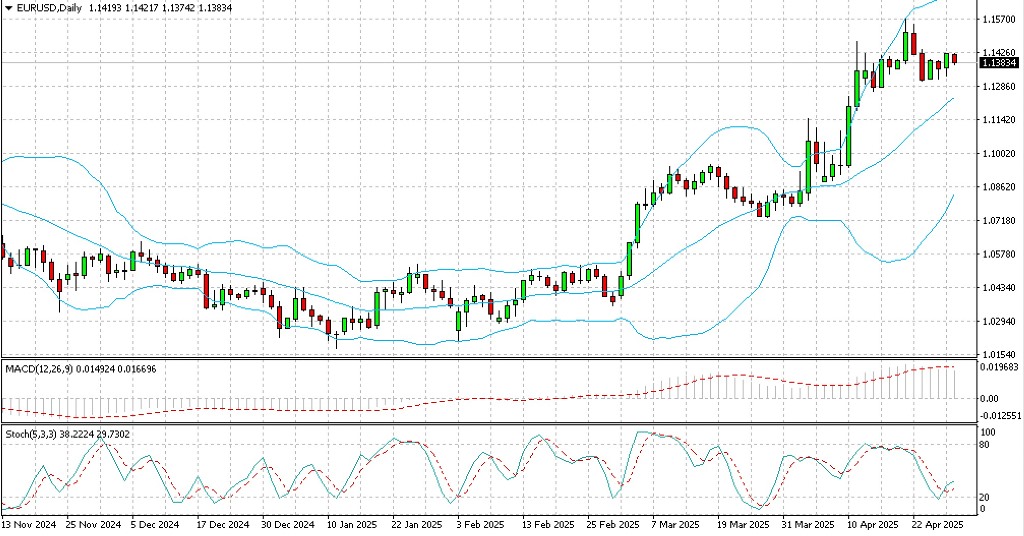1024x536 pixels.
Task: Click the last red candle on the chart
Action: [x=954, y=59]
